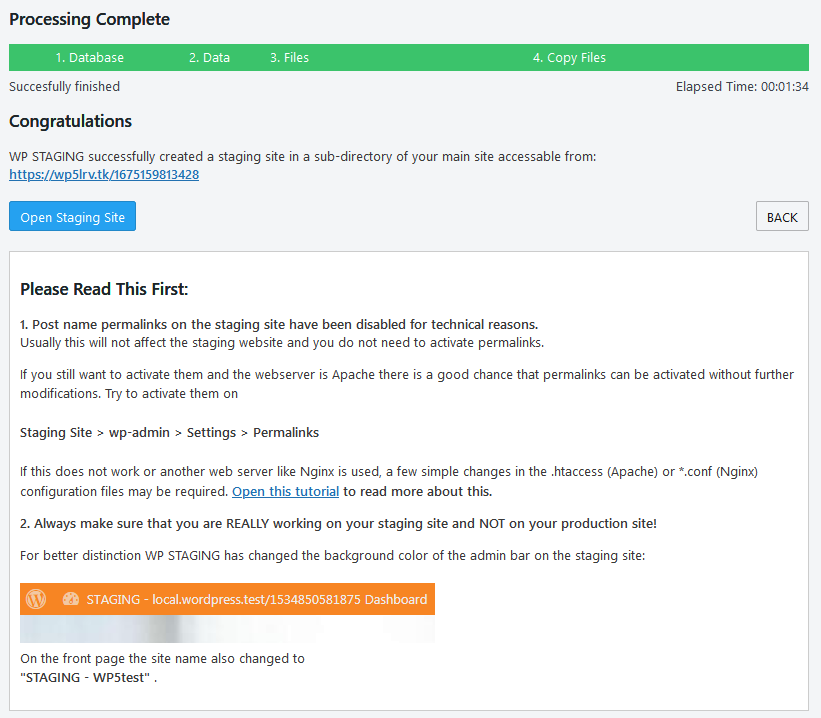The width and height of the screenshot is (821, 718).
Task: Click the Processing Complete heading
Action: tap(90, 19)
